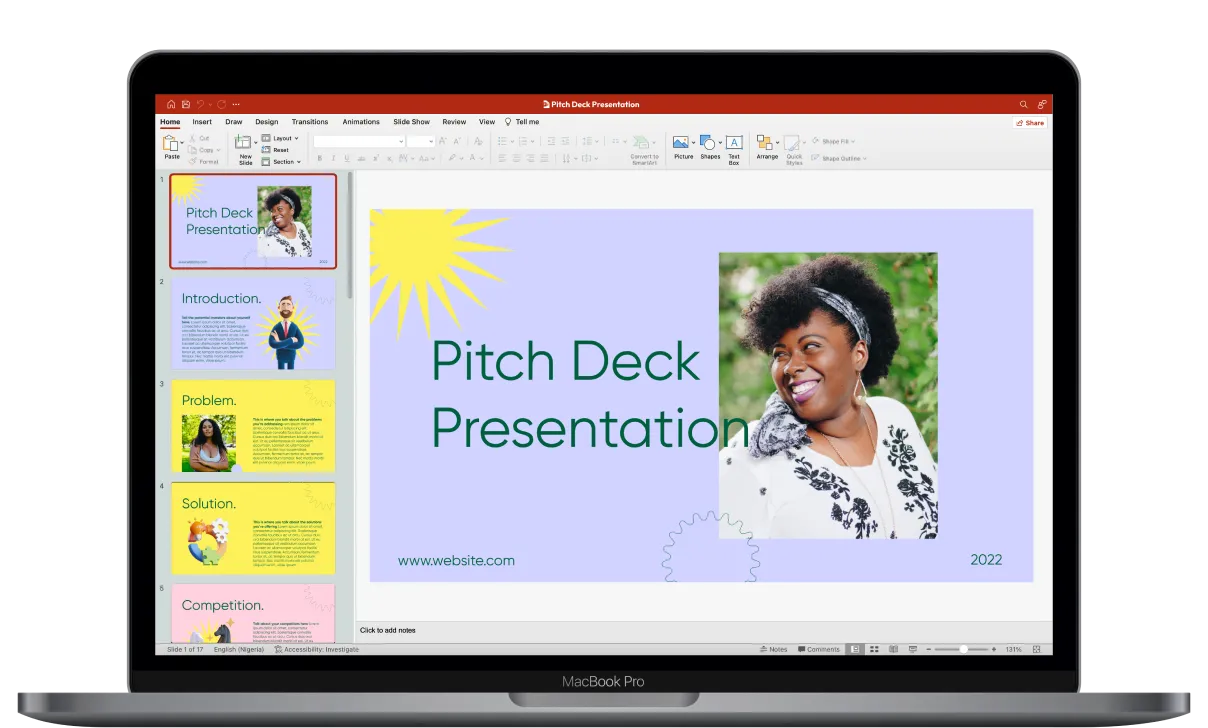This screenshot has width=1208, height=728.
Task: Expand the Section dropdown
Action: click(282, 161)
